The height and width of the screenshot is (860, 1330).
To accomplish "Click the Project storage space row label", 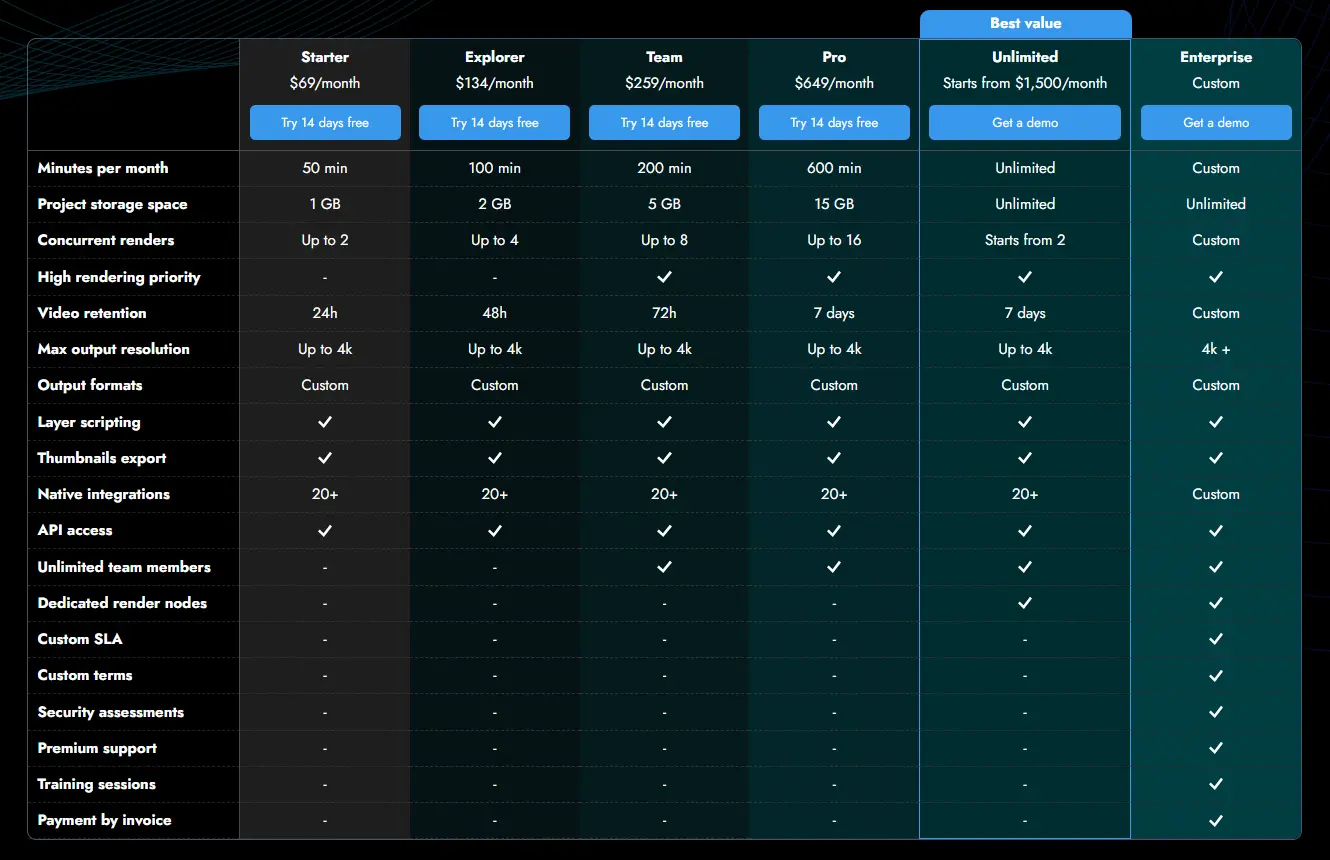I will click(x=112, y=204).
